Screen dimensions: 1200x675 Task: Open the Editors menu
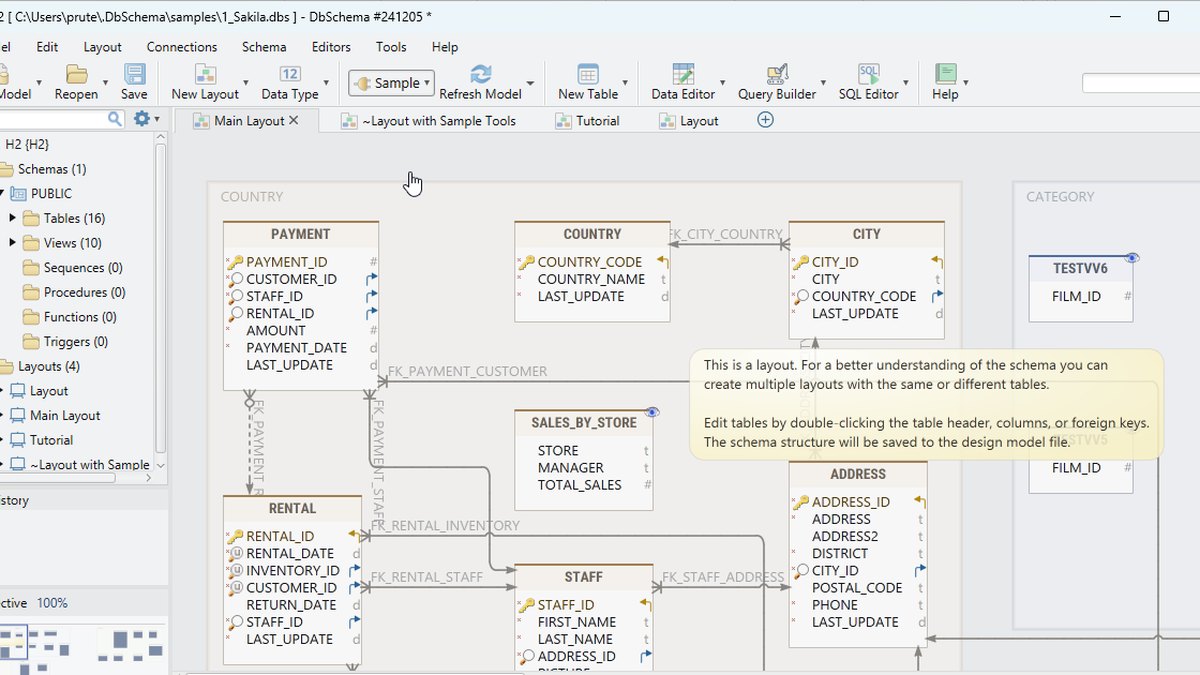coord(331,47)
